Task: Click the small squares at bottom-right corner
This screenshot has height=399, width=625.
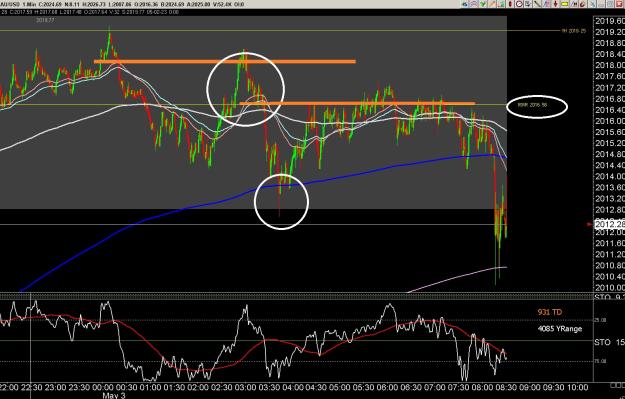Action: click(x=618, y=385)
